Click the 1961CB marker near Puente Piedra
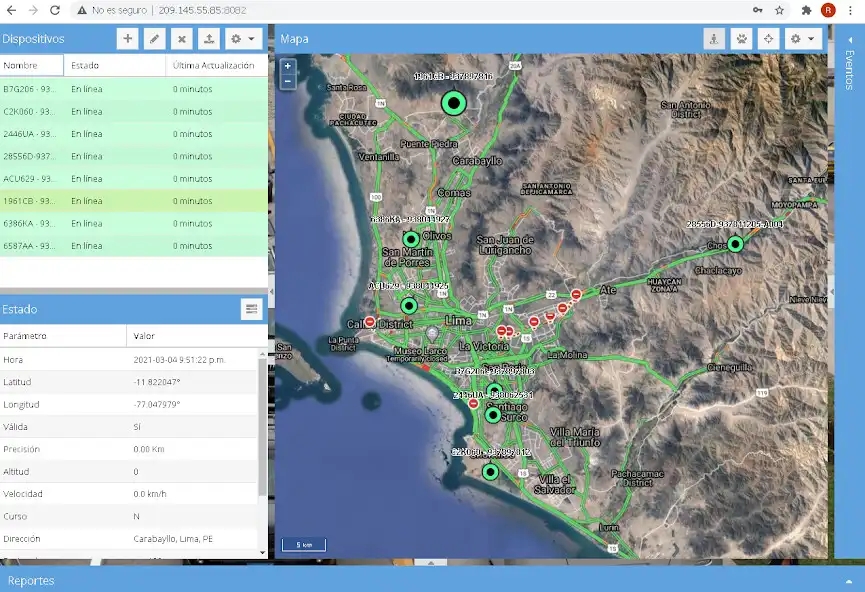The width and height of the screenshot is (865, 592). (453, 103)
